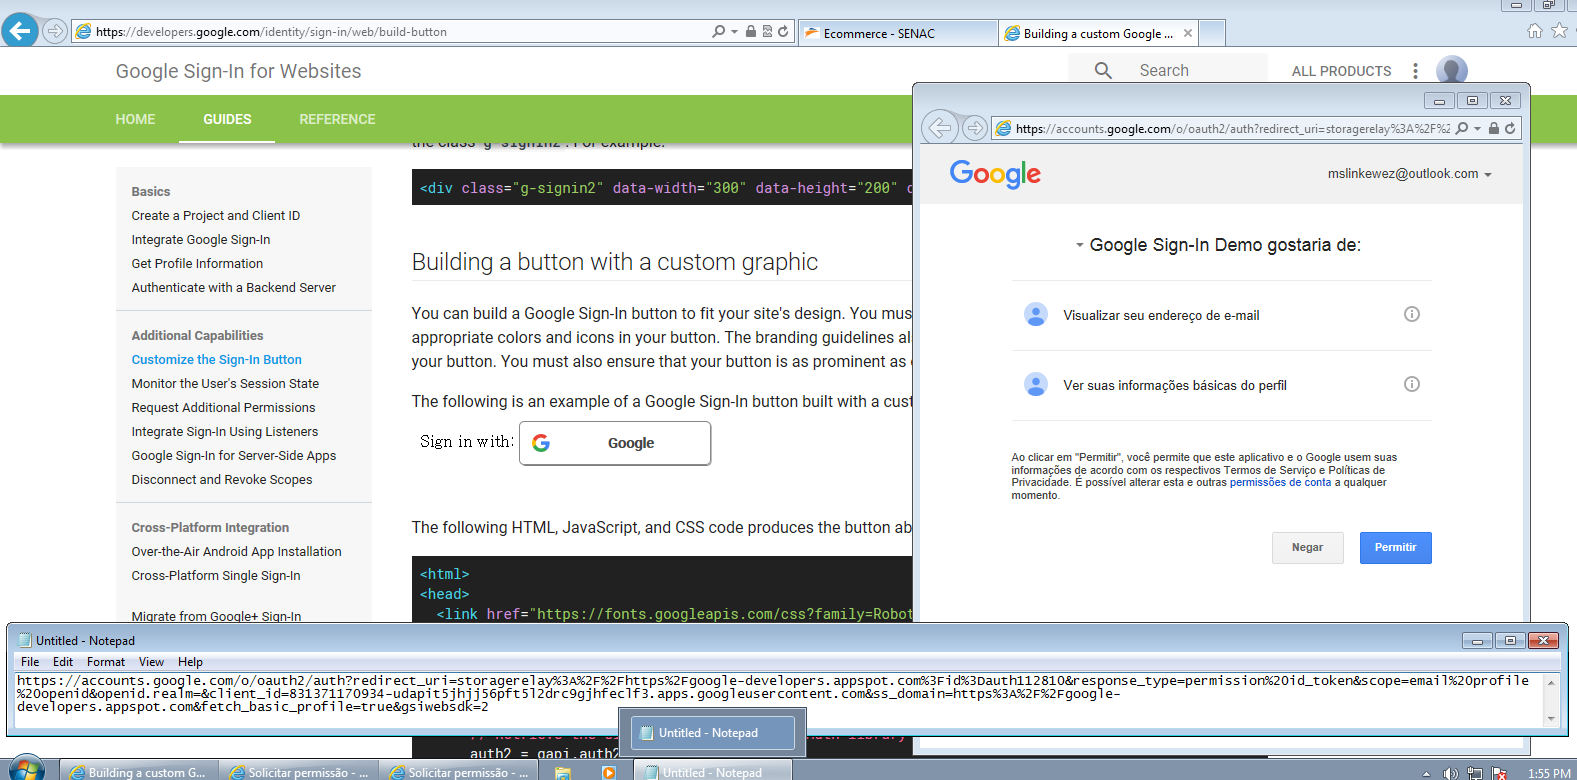
Task: Expand Google Sign-In Demo details arrow
Action: pyautogui.click(x=1079, y=245)
